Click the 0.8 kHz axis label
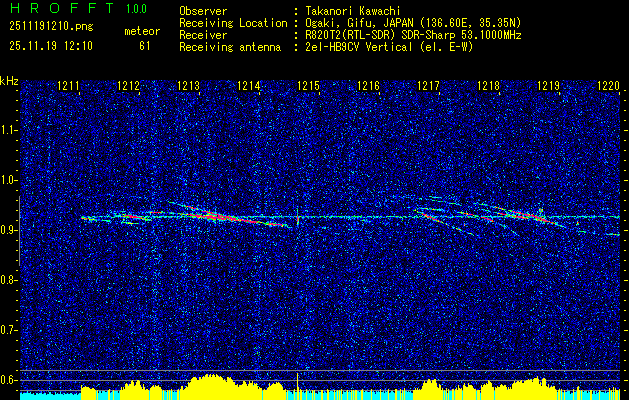The image size is (629, 400). point(9,280)
